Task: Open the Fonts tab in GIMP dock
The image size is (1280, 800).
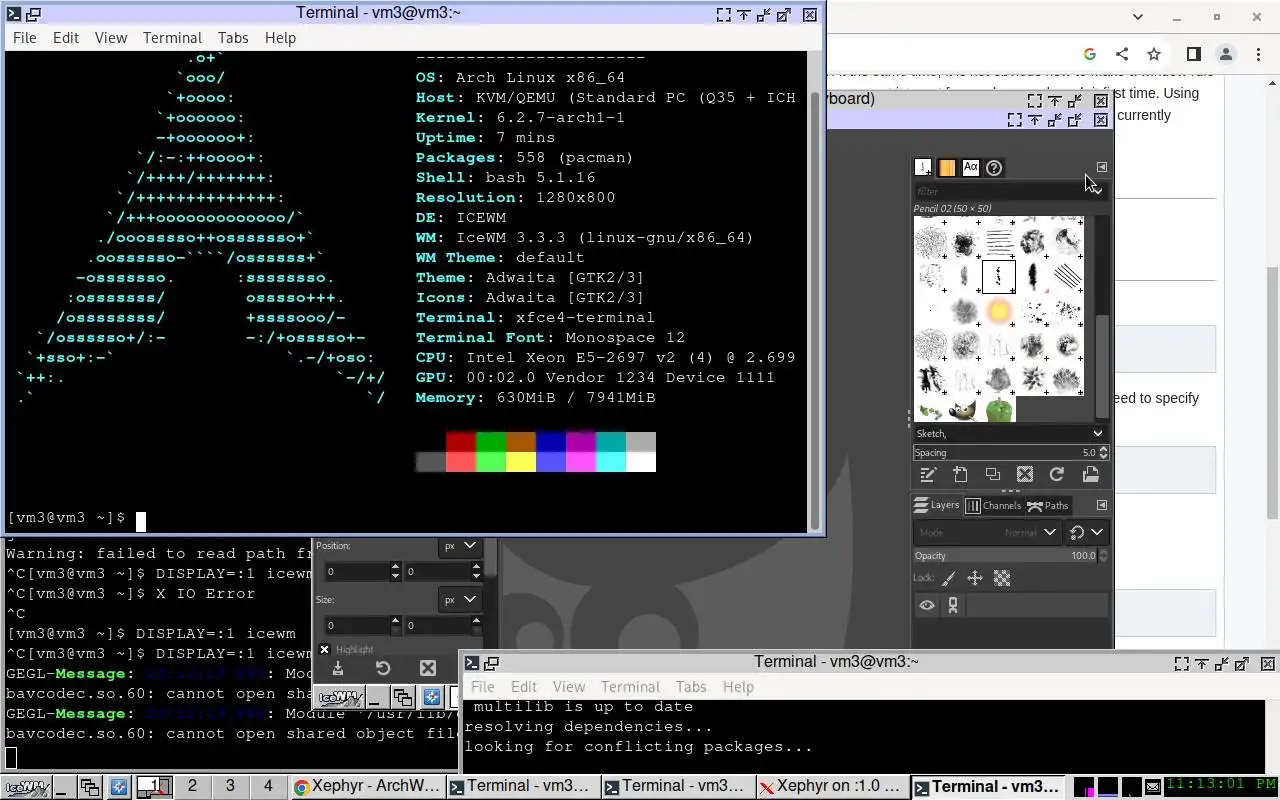Action: tap(970, 168)
